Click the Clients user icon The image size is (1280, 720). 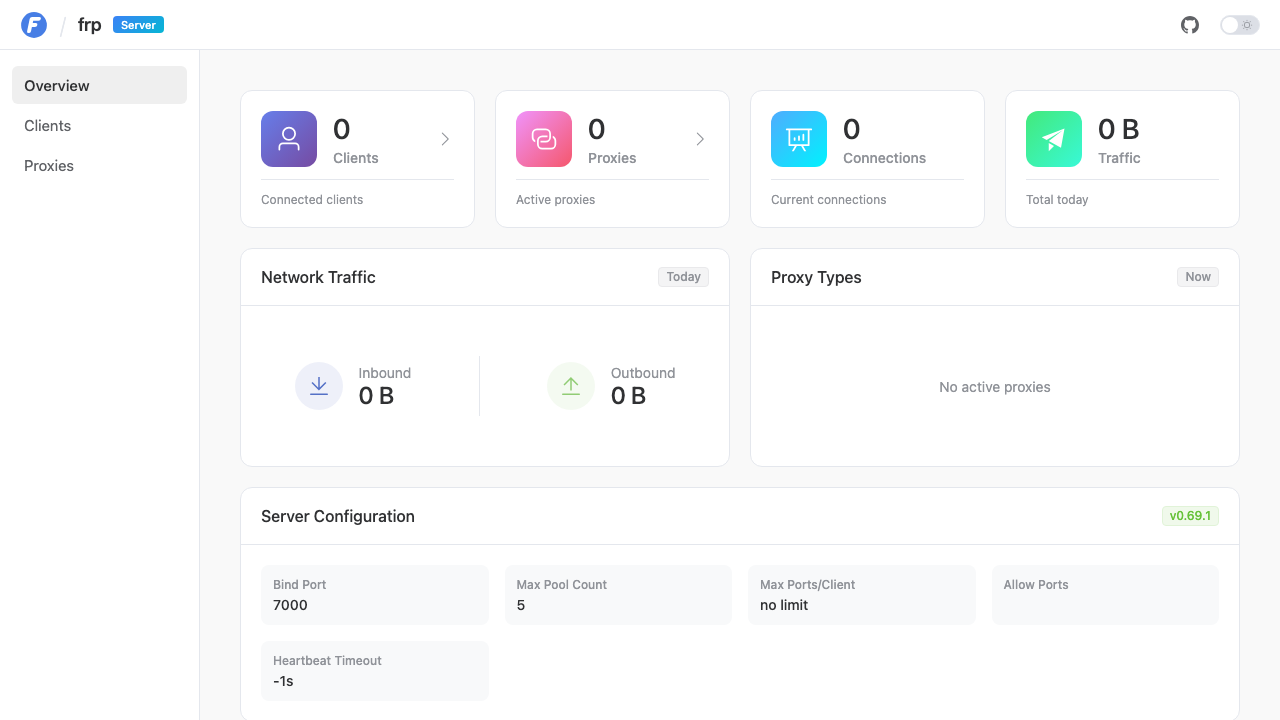(x=289, y=139)
